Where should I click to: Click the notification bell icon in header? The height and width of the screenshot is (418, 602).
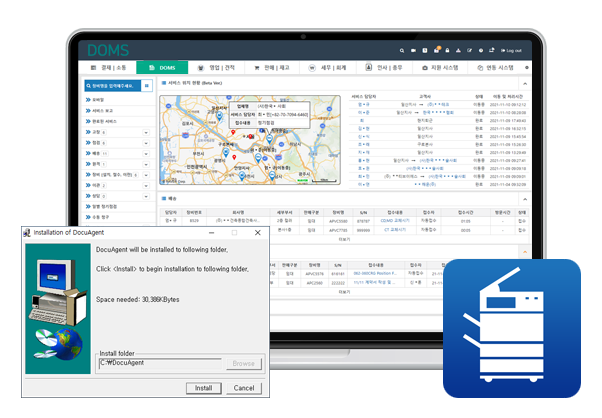pos(438,49)
